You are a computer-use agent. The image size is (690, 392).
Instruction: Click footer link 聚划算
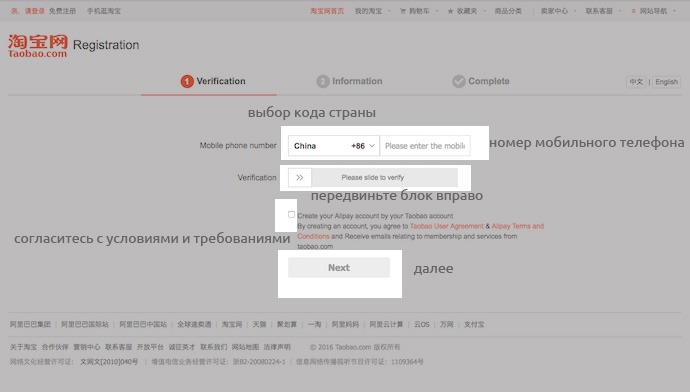[287, 324]
